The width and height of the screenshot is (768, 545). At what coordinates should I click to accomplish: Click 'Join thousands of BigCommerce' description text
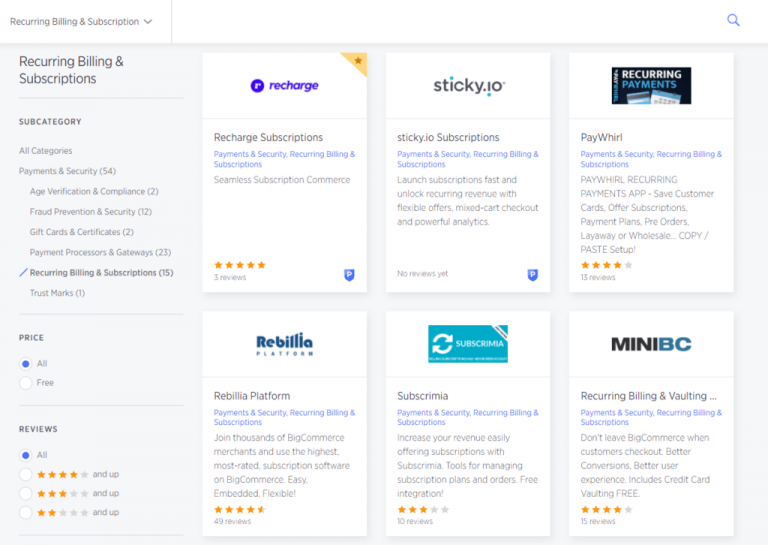(x=282, y=466)
